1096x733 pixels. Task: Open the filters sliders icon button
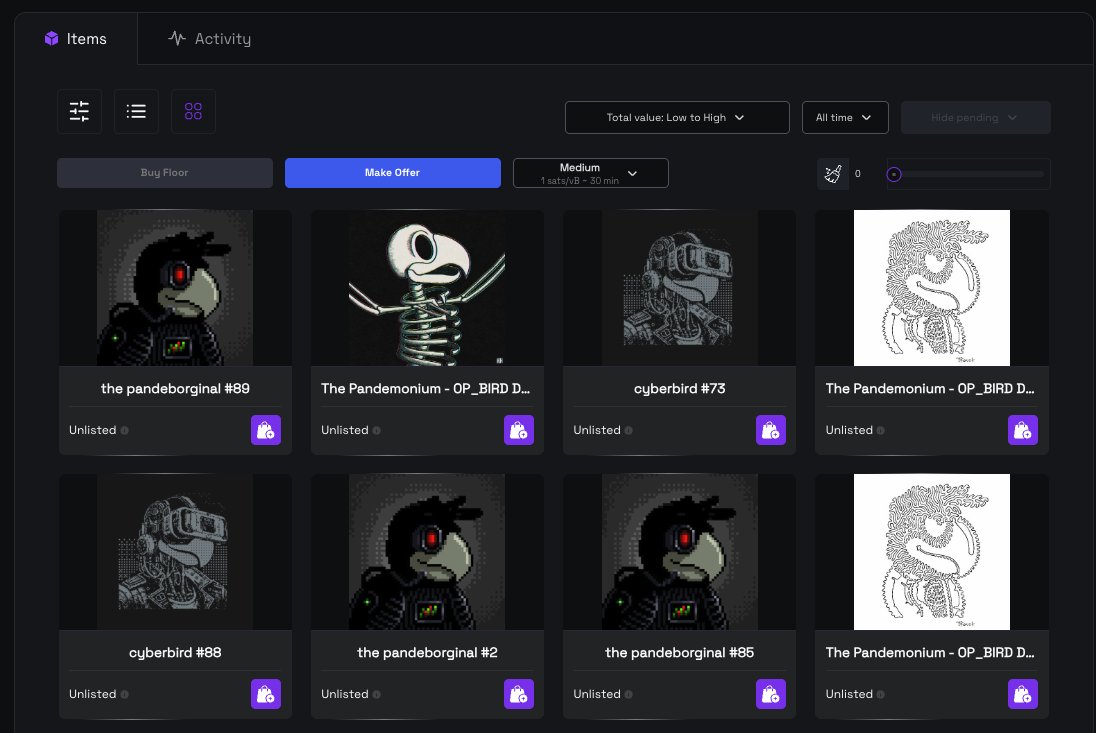(80, 111)
